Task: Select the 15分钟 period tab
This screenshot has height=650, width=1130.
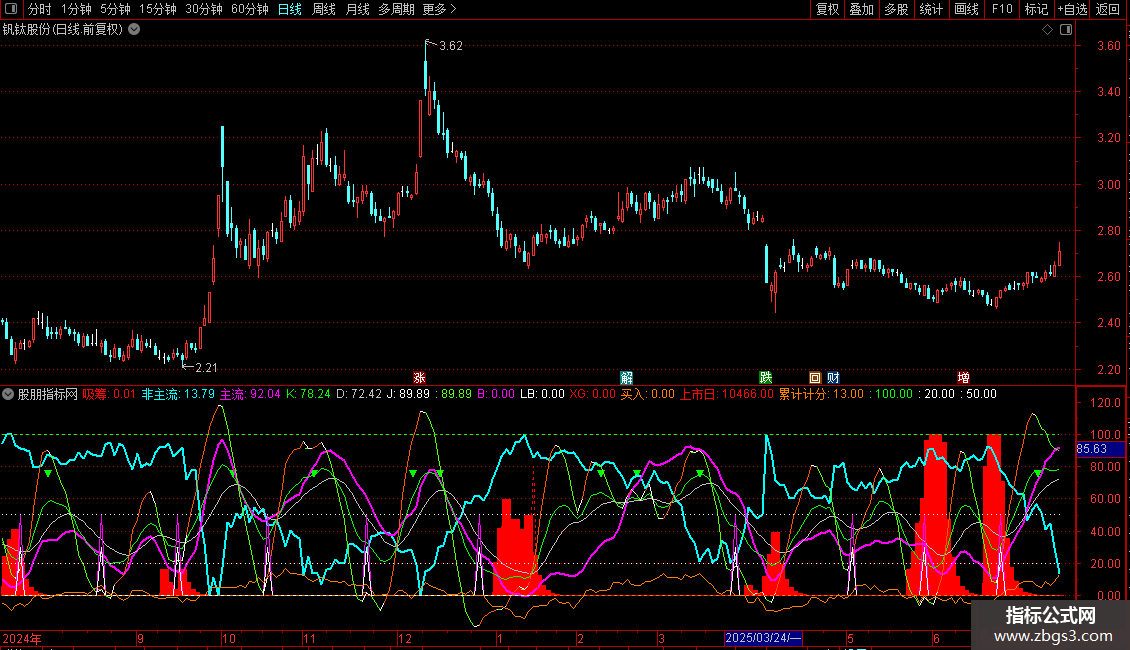Action: tap(158, 9)
